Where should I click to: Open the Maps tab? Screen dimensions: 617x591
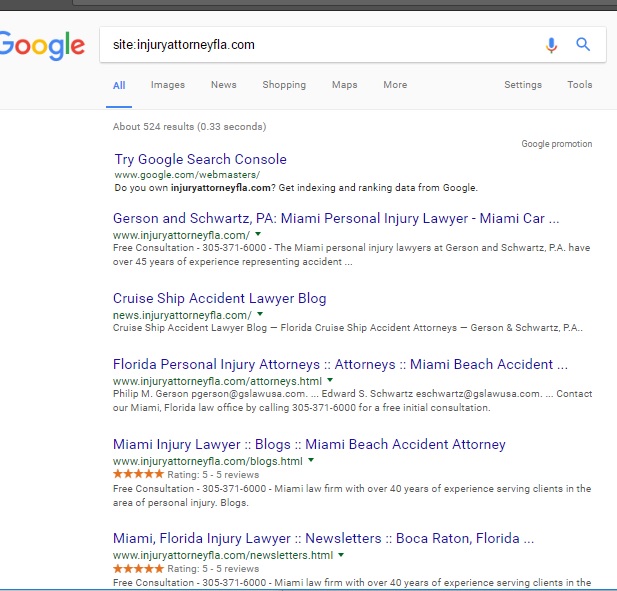tap(344, 85)
